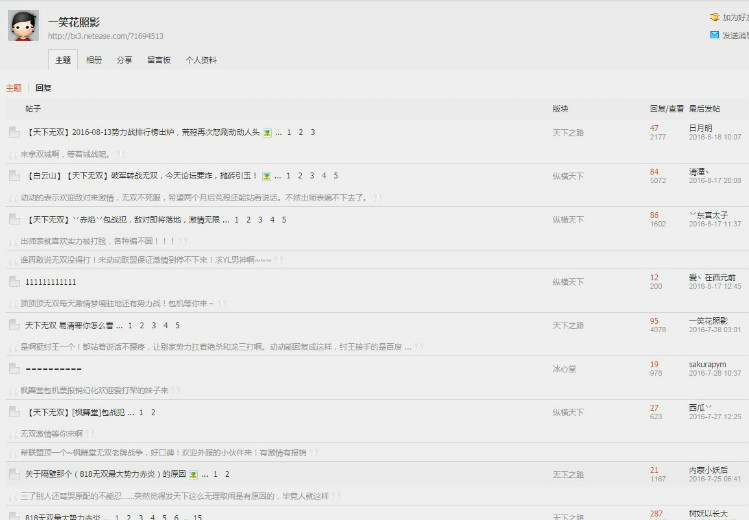This screenshot has height=520, width=749.
Task: Open the 留言板 tab
Action: coord(159,60)
